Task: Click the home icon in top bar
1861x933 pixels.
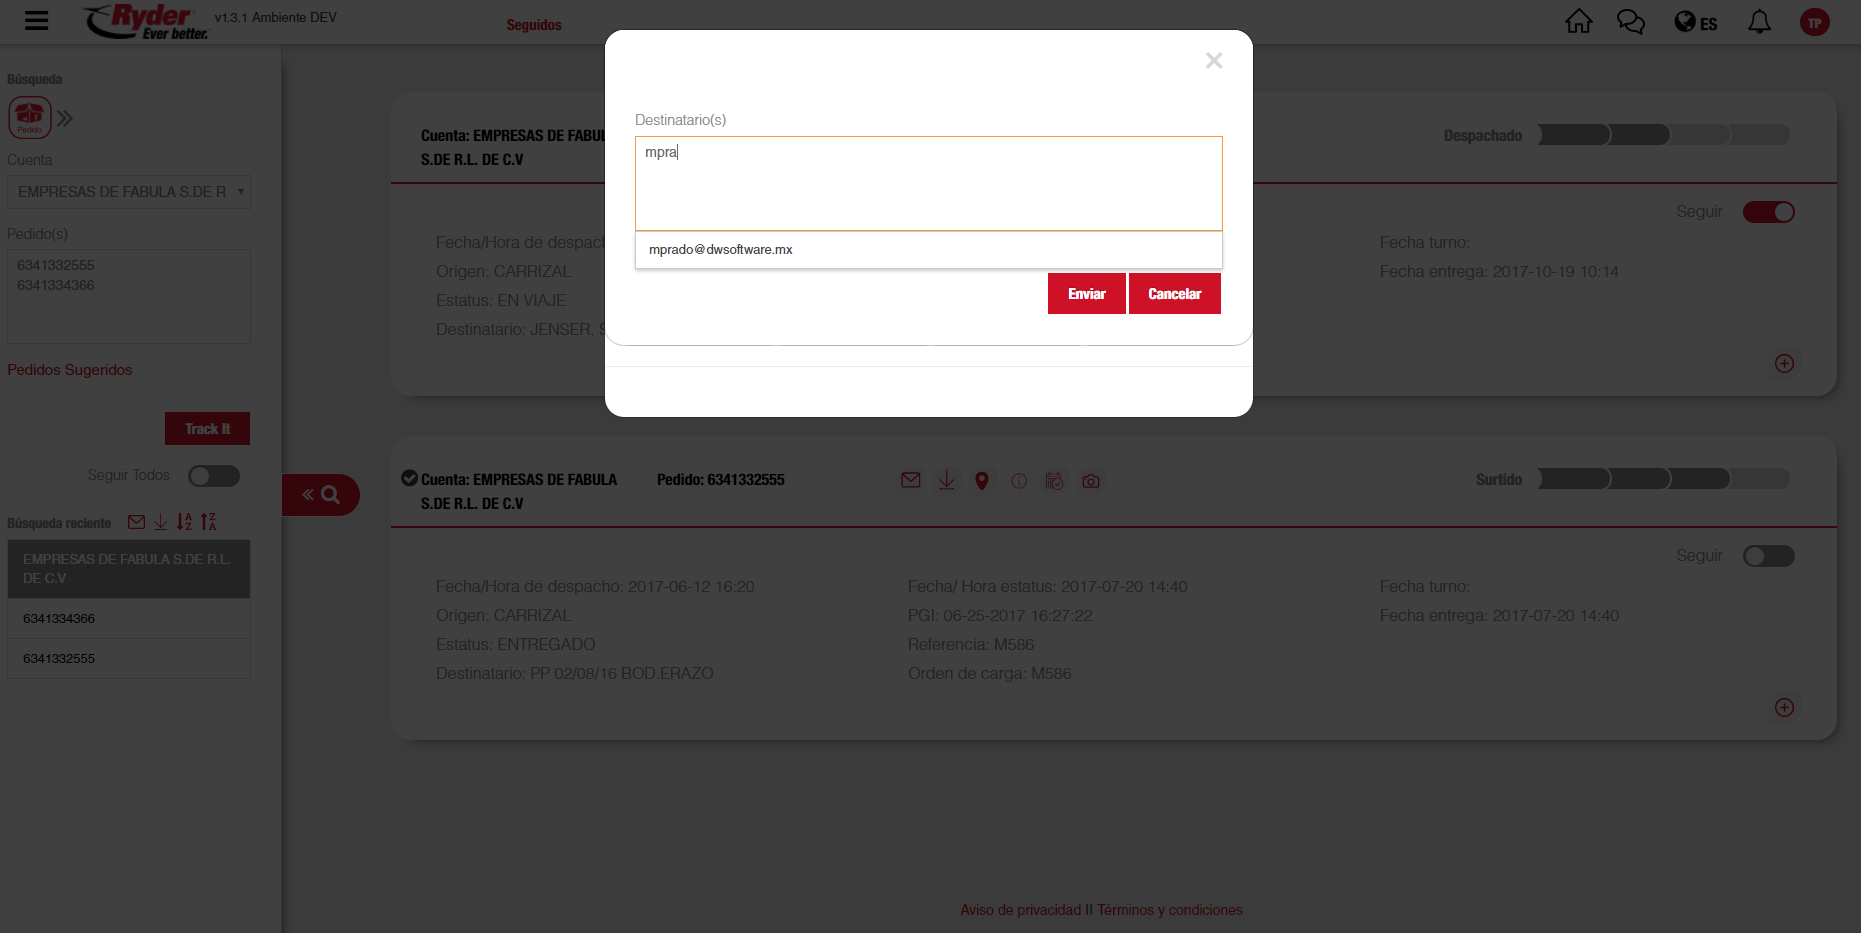Action: click(x=1578, y=22)
